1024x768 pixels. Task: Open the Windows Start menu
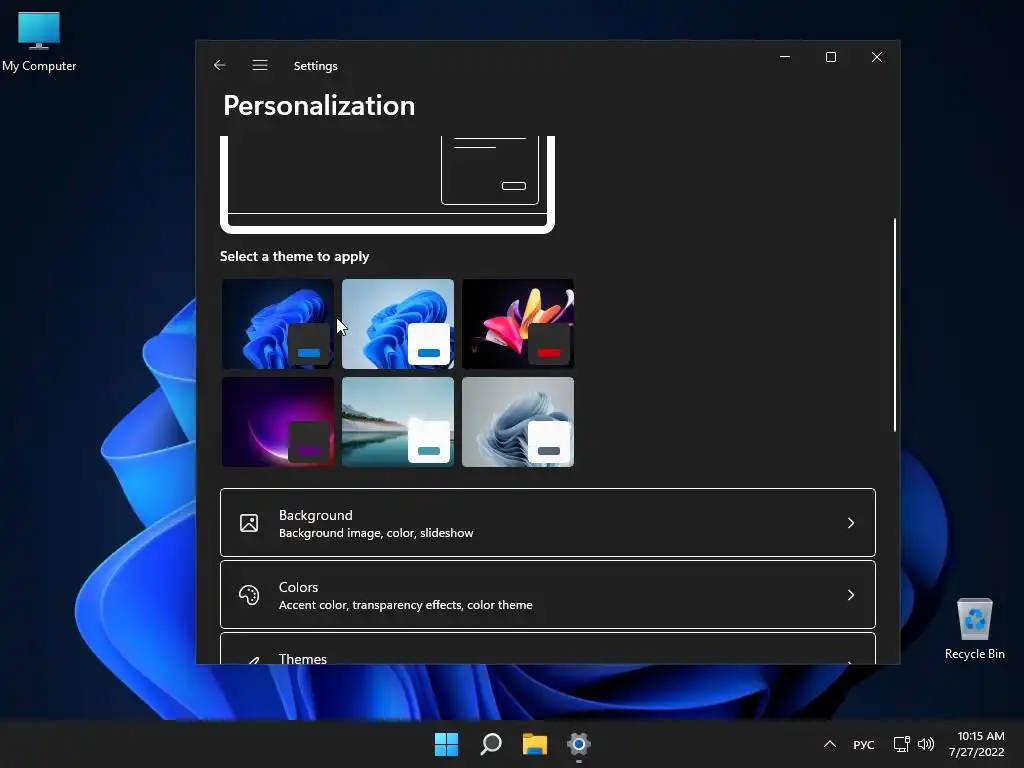coord(447,744)
